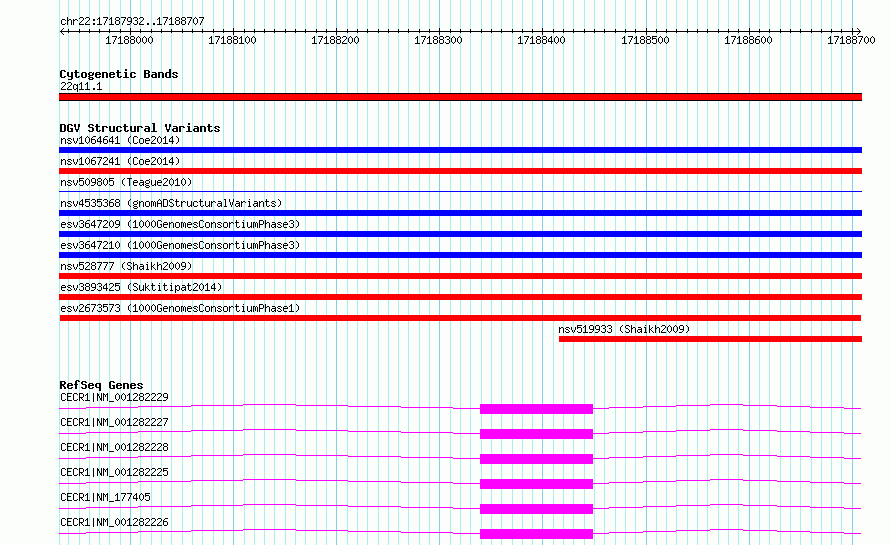The height and width of the screenshot is (545, 890).
Task: Select the magenta exon of NM_001282228
Action: click(x=536, y=459)
